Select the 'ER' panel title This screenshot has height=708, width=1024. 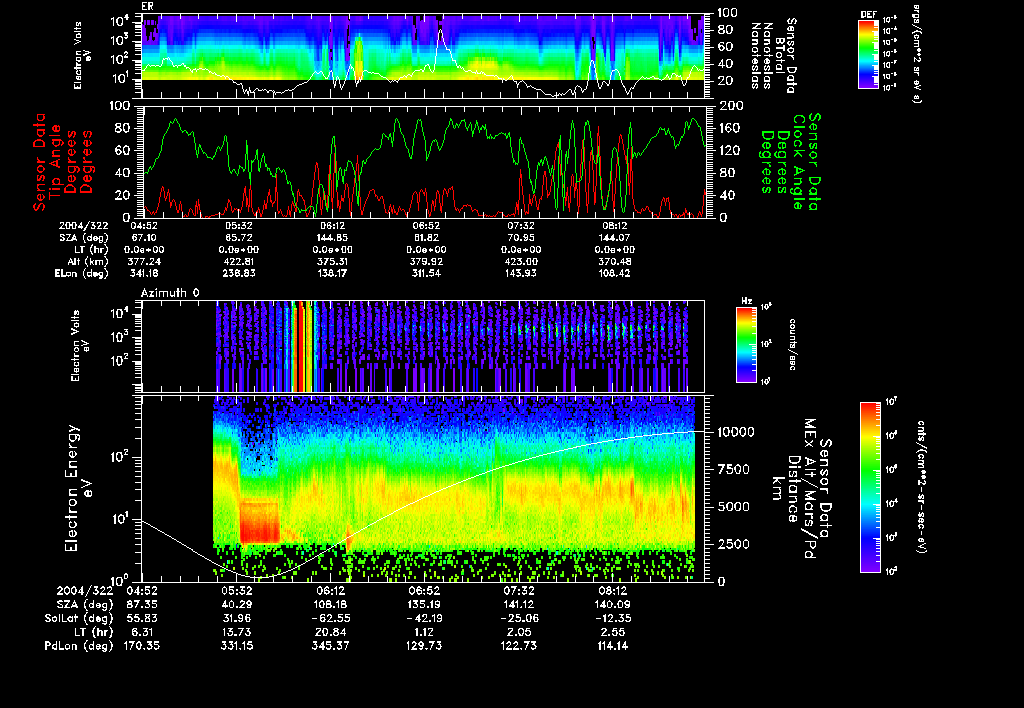click(147, 6)
